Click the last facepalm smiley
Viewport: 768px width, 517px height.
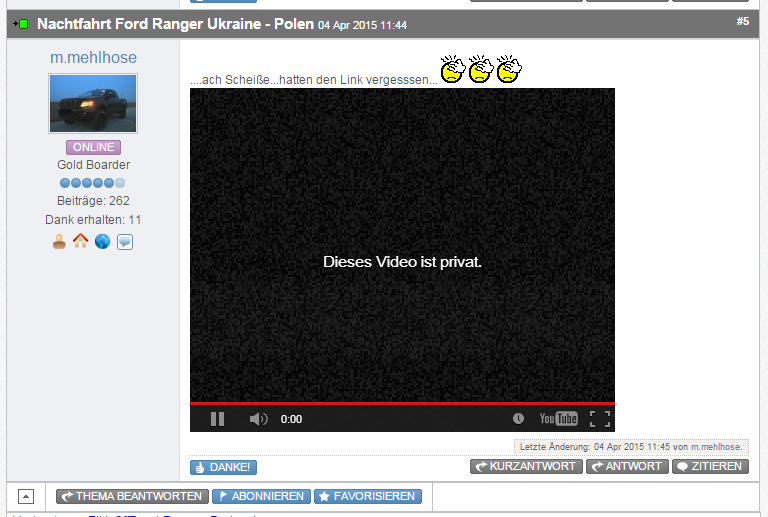tap(509, 69)
